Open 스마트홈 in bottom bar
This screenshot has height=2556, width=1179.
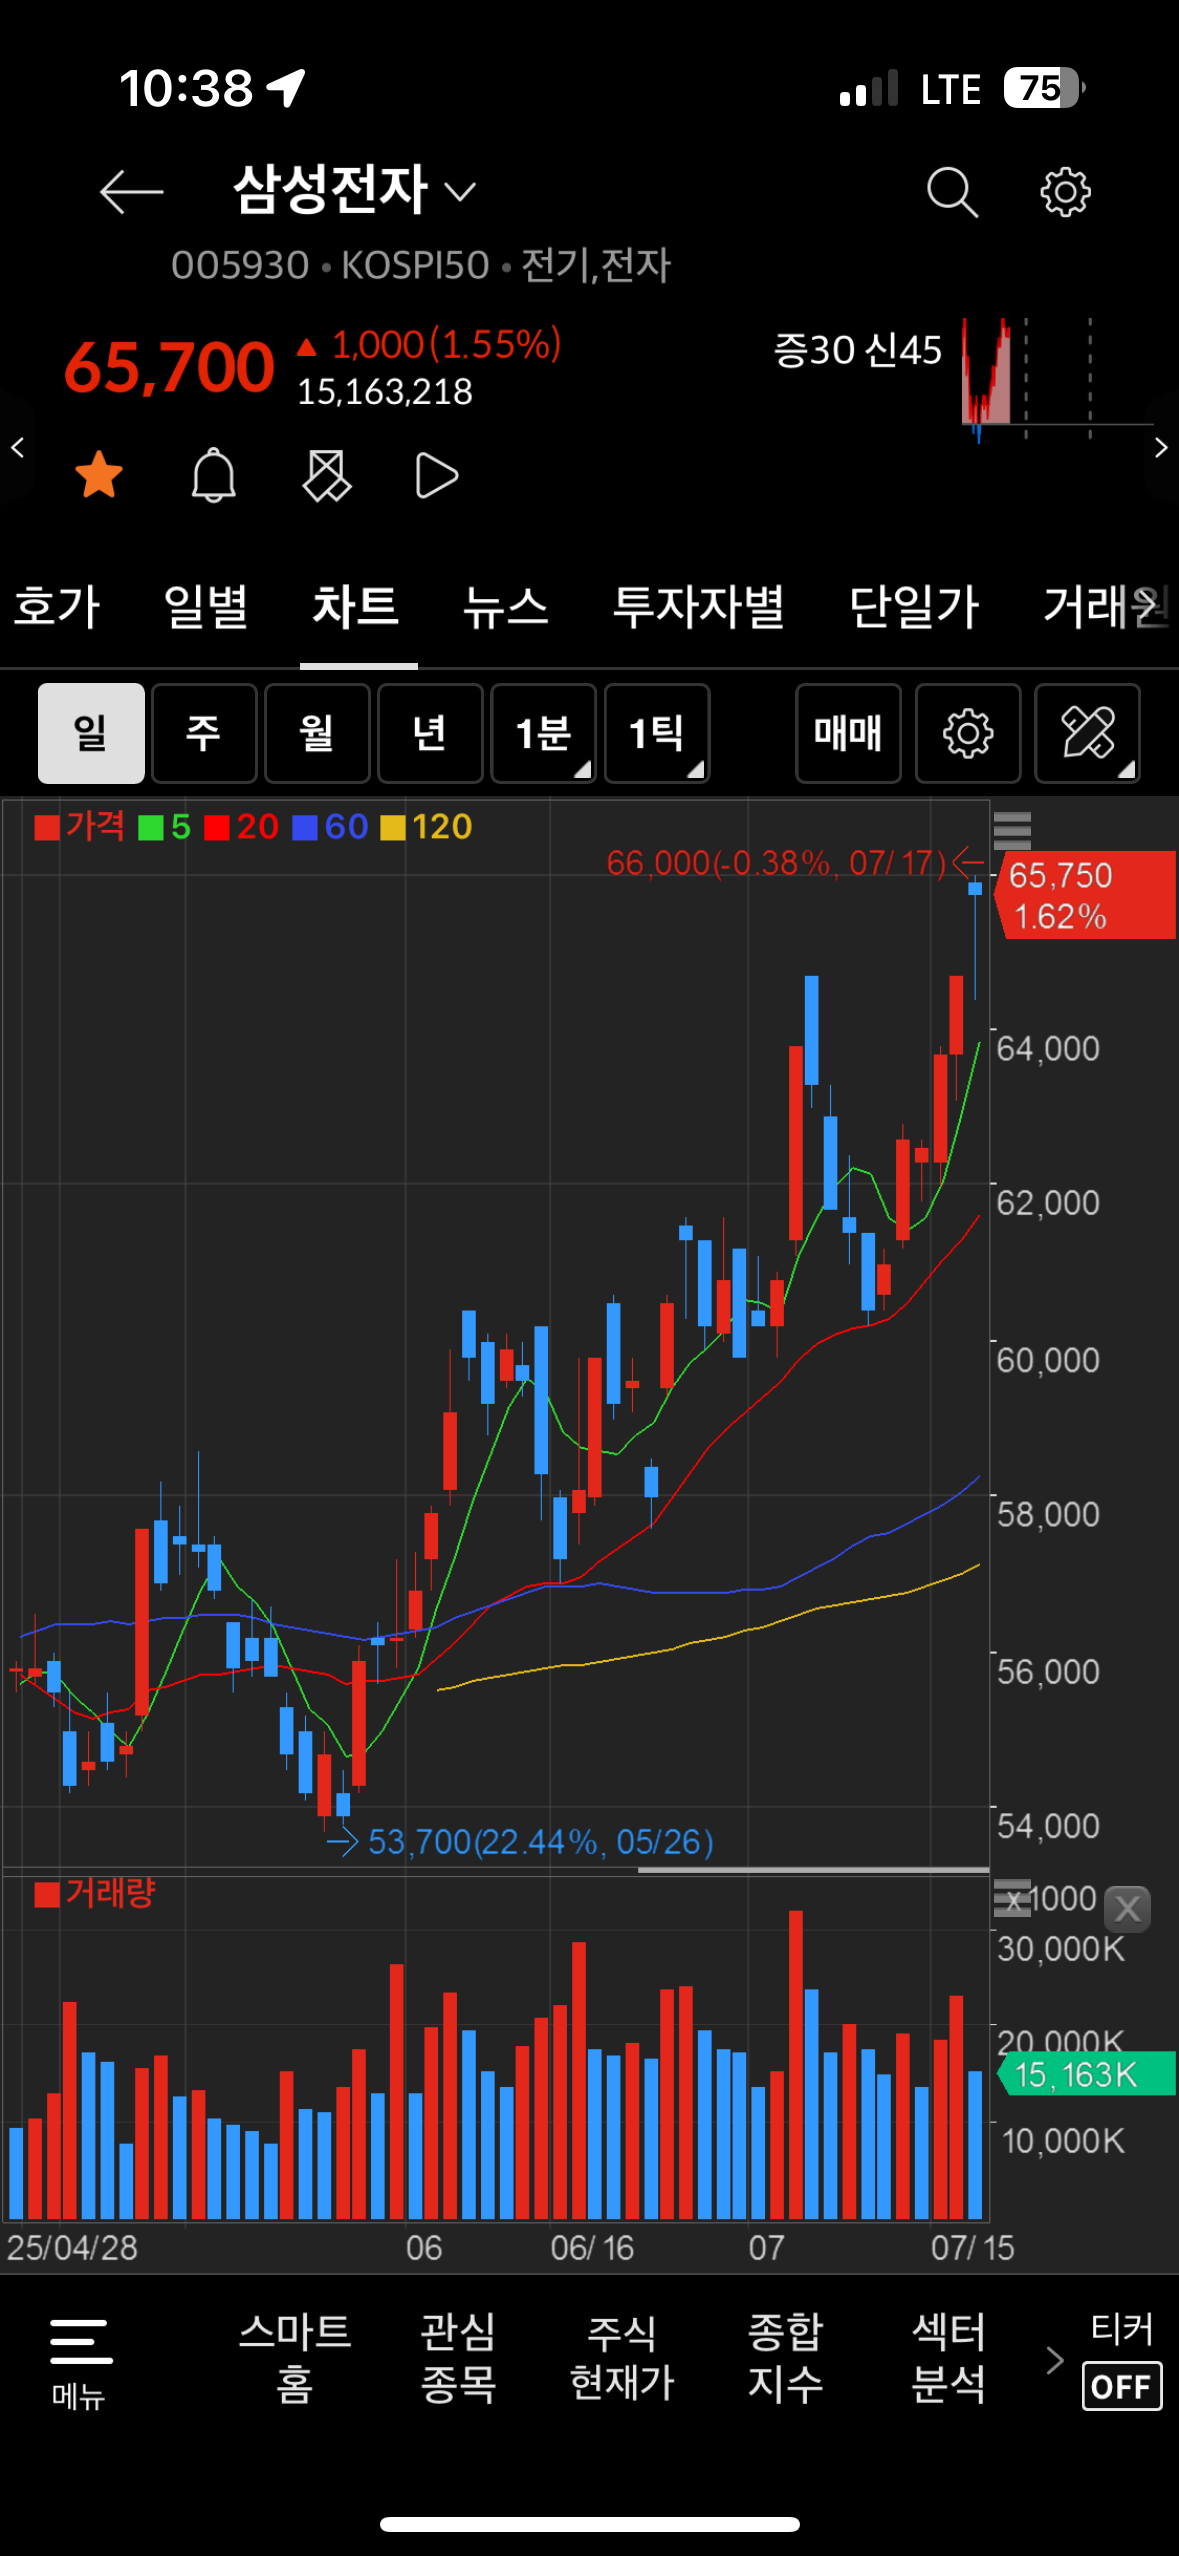(295, 2358)
